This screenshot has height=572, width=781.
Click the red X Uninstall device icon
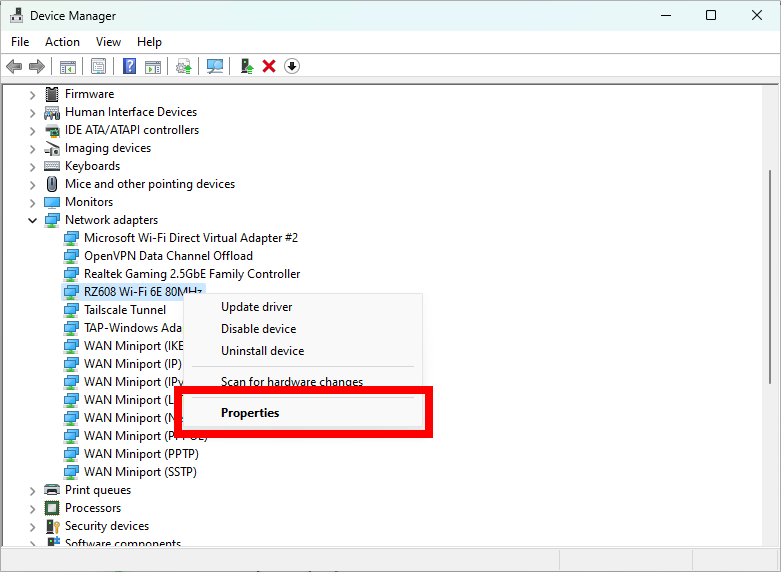coord(269,66)
